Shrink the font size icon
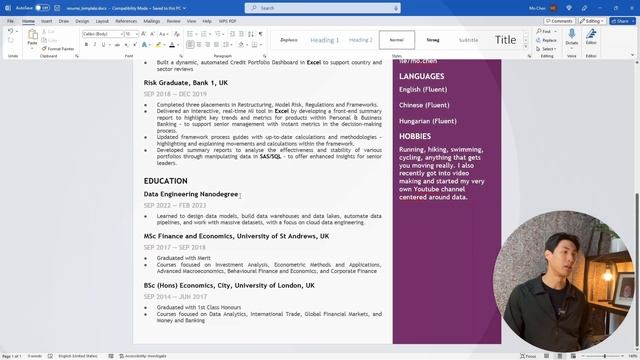 point(152,34)
